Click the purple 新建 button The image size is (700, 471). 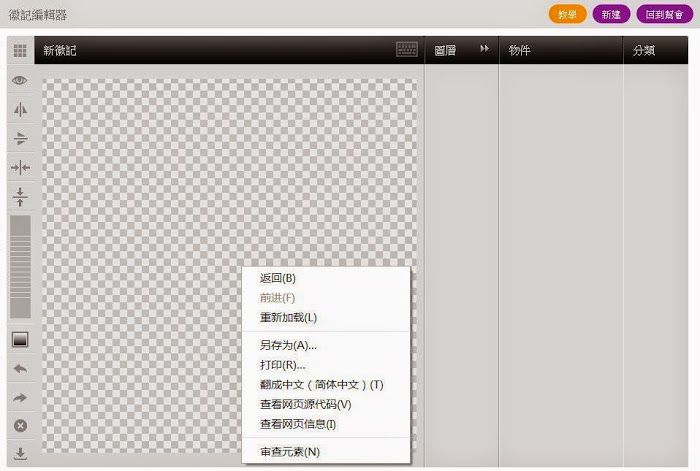point(611,15)
